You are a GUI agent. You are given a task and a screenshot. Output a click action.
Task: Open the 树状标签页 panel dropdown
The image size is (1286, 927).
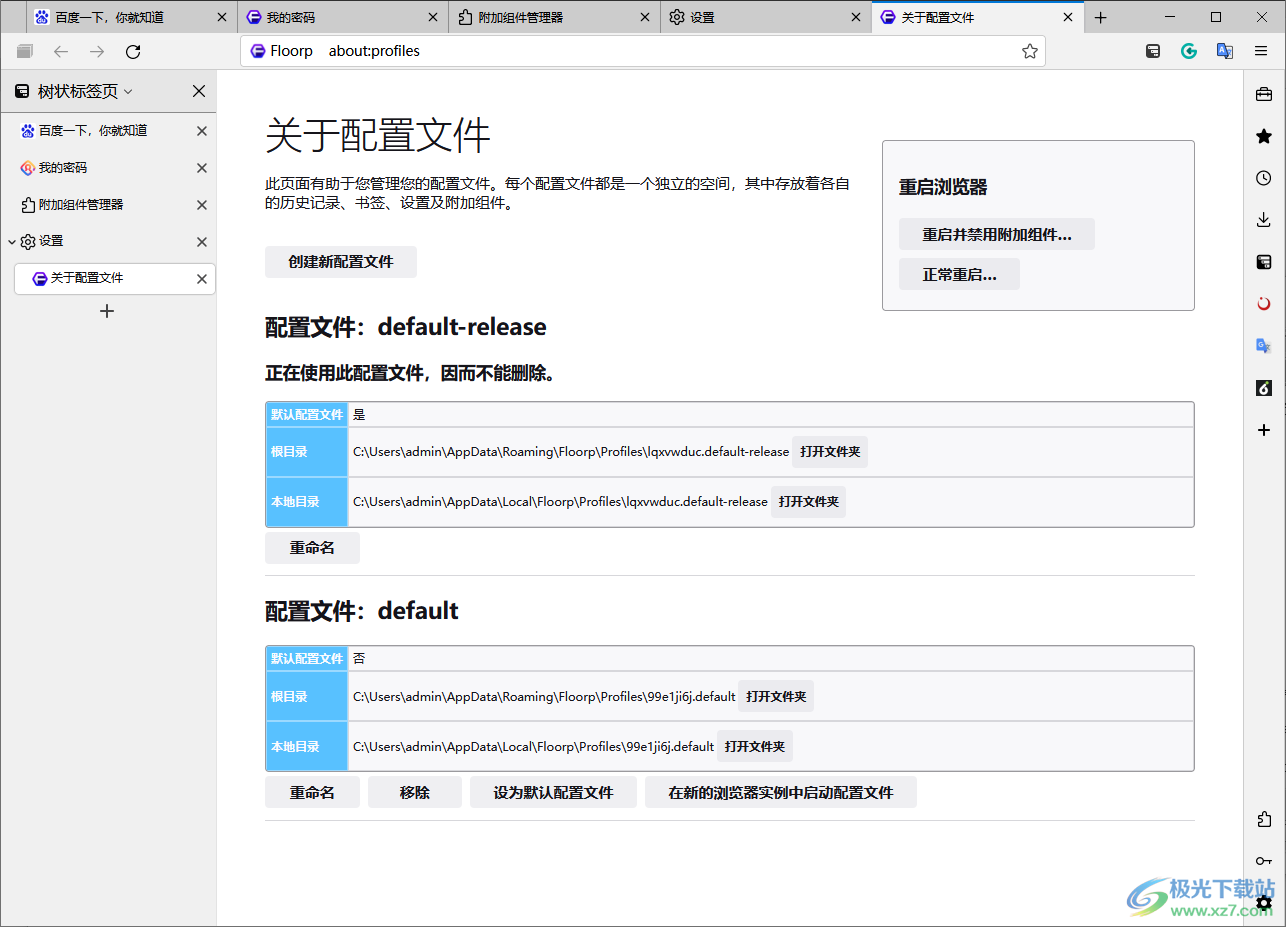[129, 91]
